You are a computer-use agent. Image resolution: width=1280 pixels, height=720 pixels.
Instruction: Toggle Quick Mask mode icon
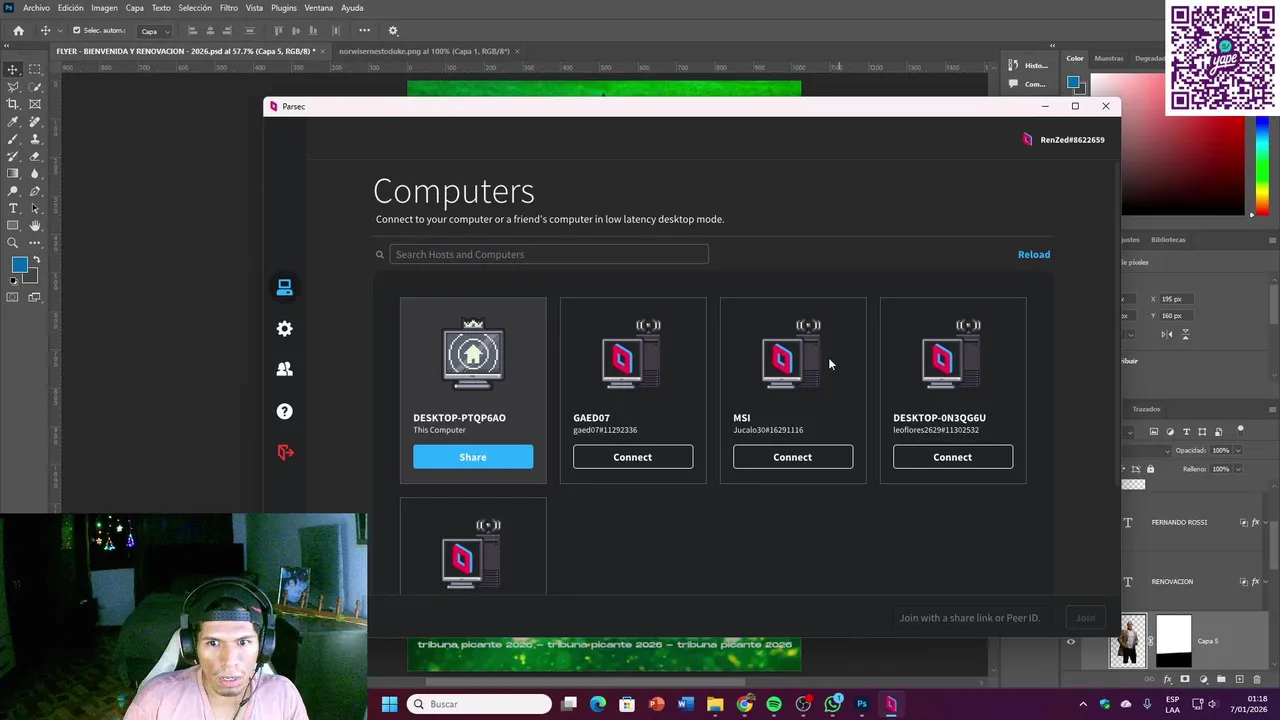click(x=12, y=297)
